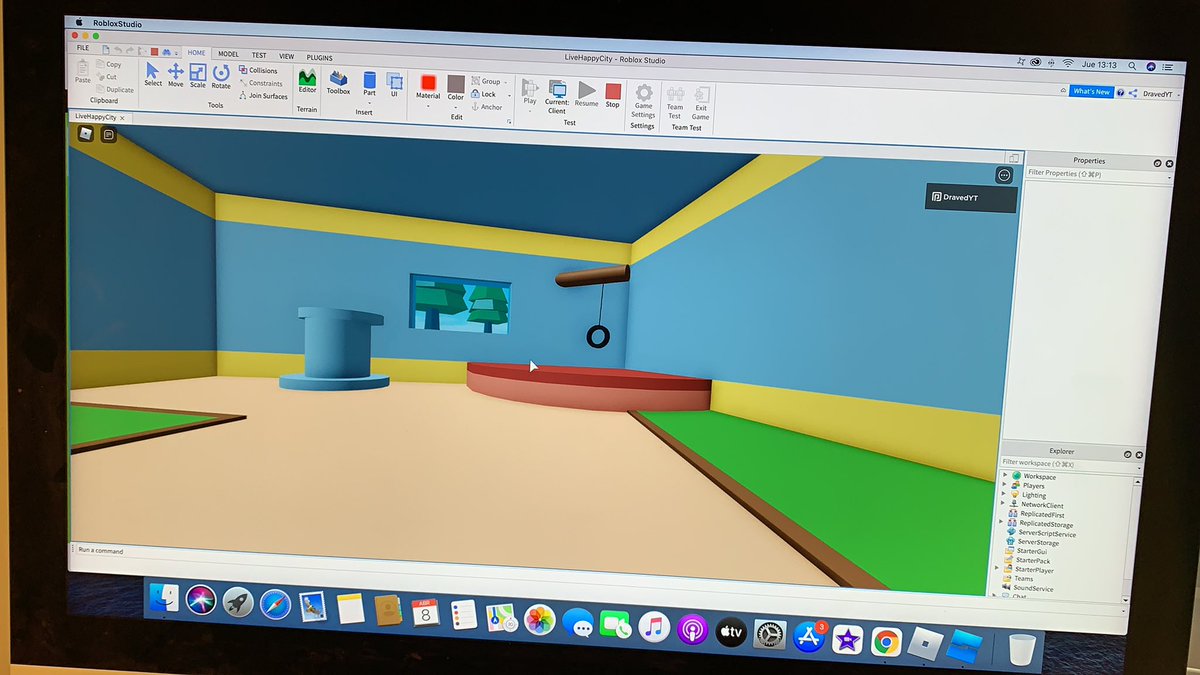Click Paste in Clipboard group
The width and height of the screenshot is (1200, 675).
[x=83, y=70]
